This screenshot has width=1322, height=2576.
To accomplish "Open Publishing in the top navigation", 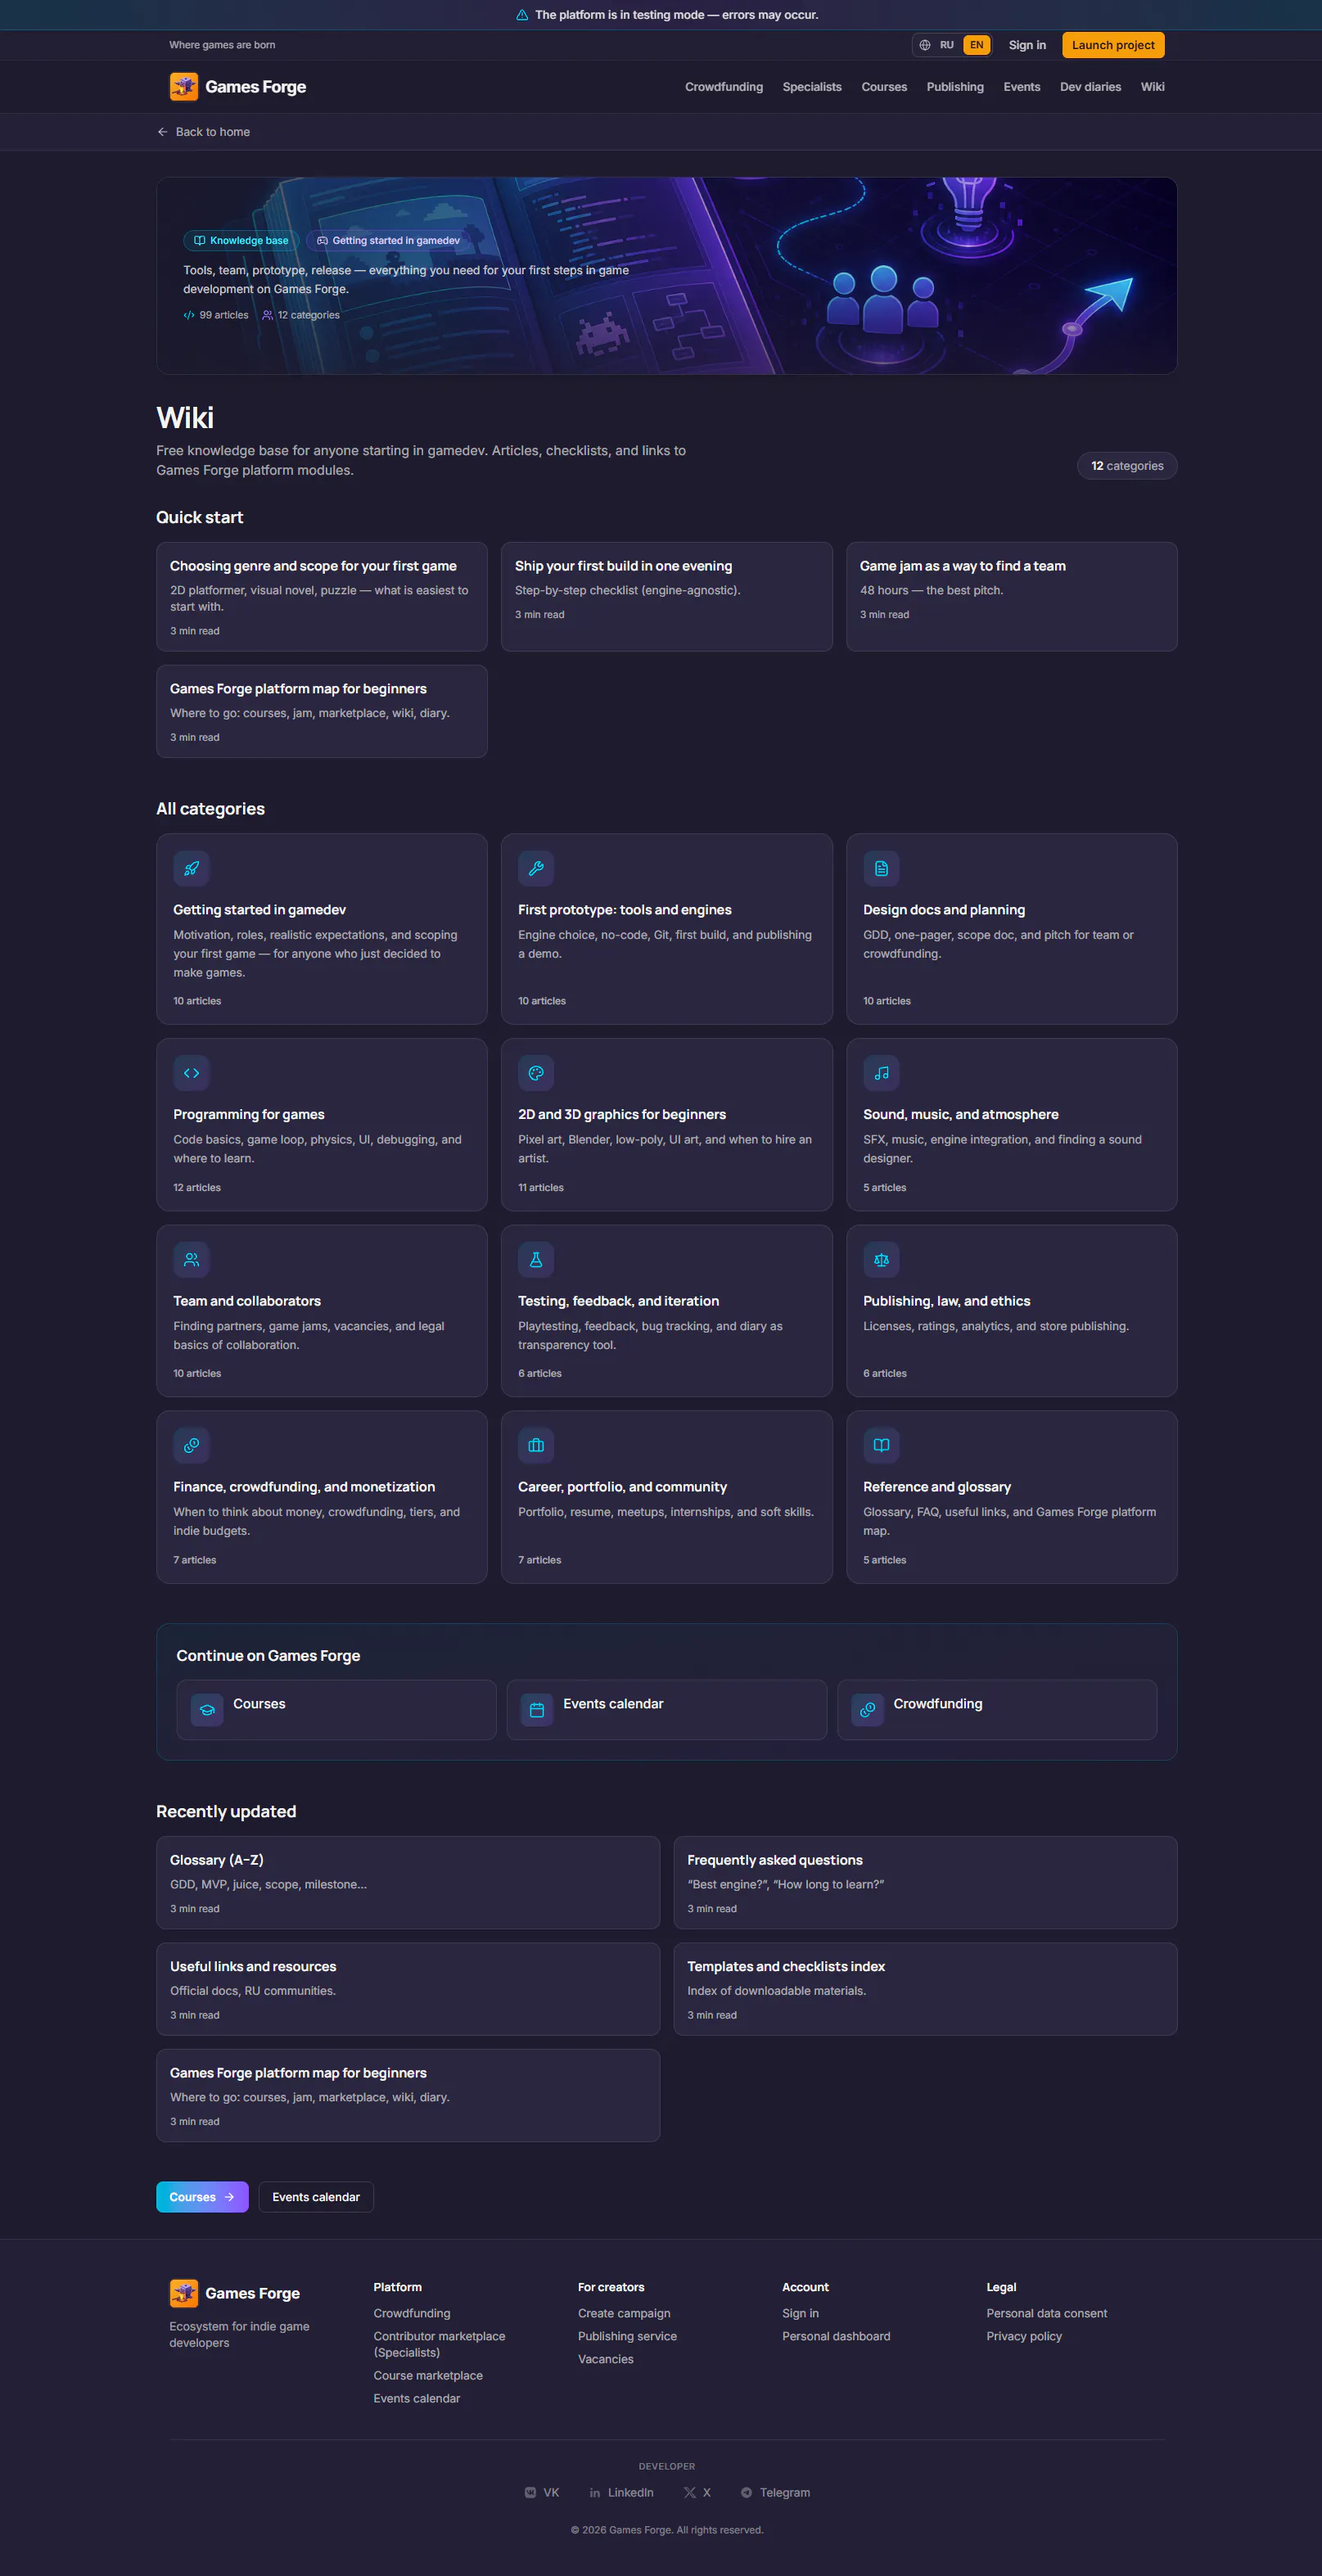I will click(x=955, y=87).
